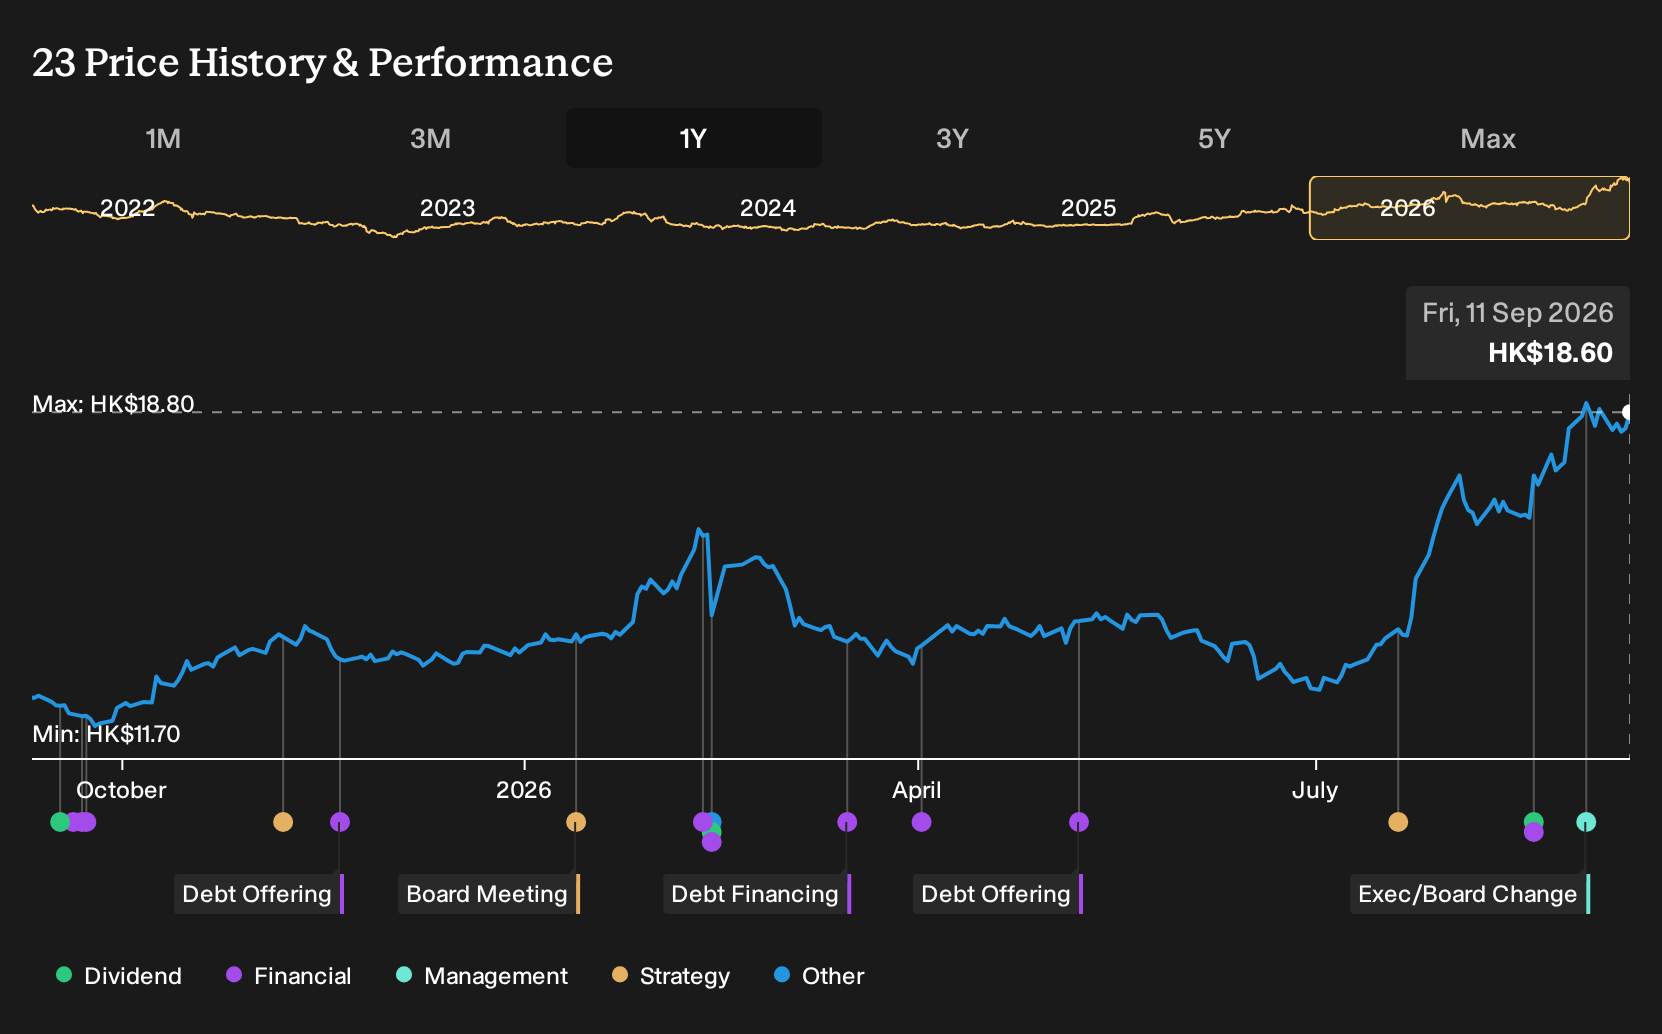
Task: Open the Board Meeting event label
Action: 490,894
